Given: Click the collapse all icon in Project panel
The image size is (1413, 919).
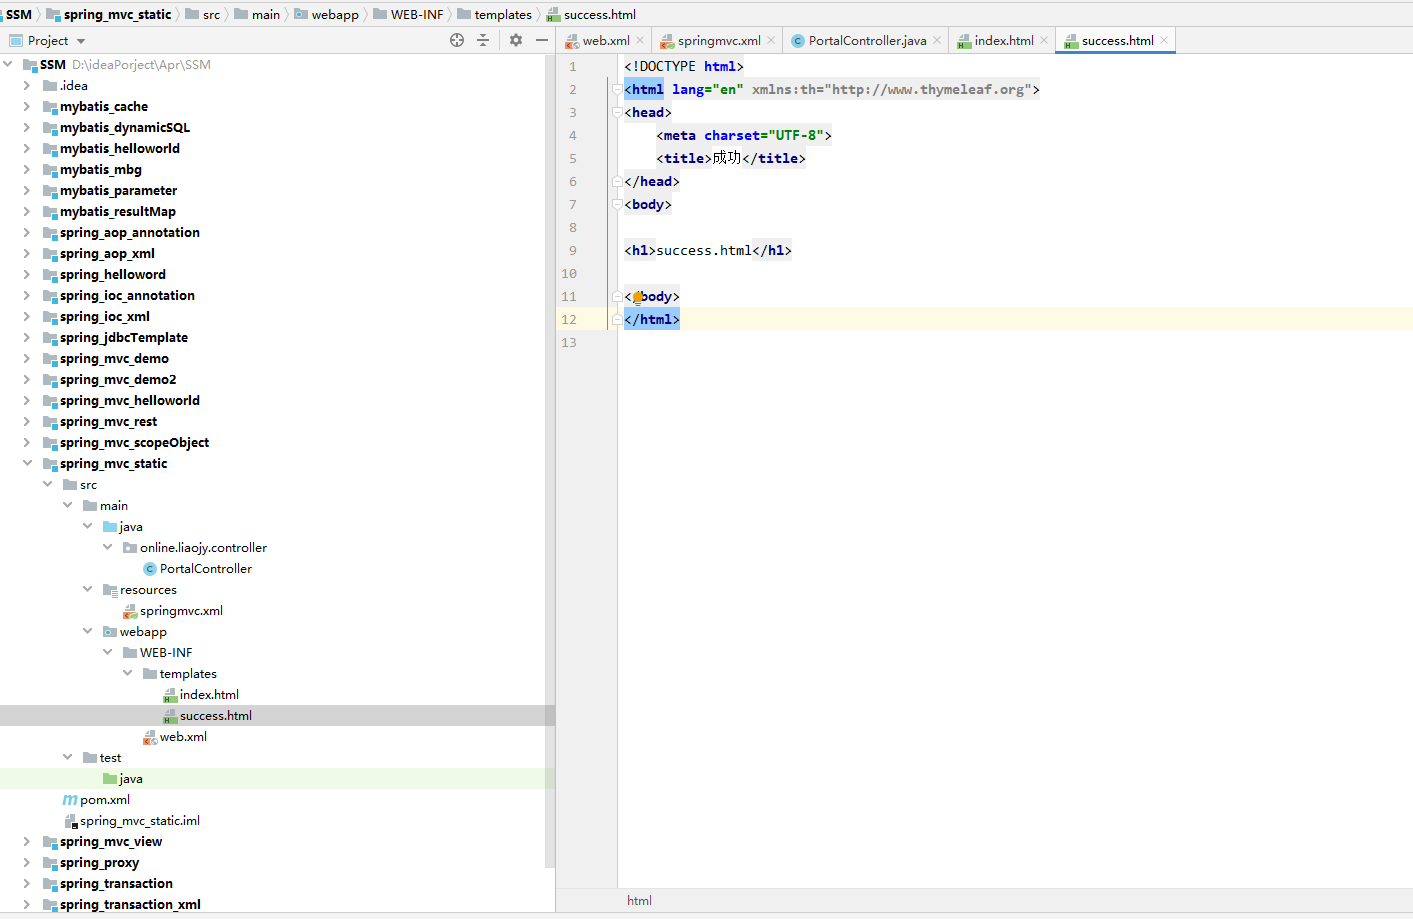Looking at the screenshot, I should tap(483, 40).
